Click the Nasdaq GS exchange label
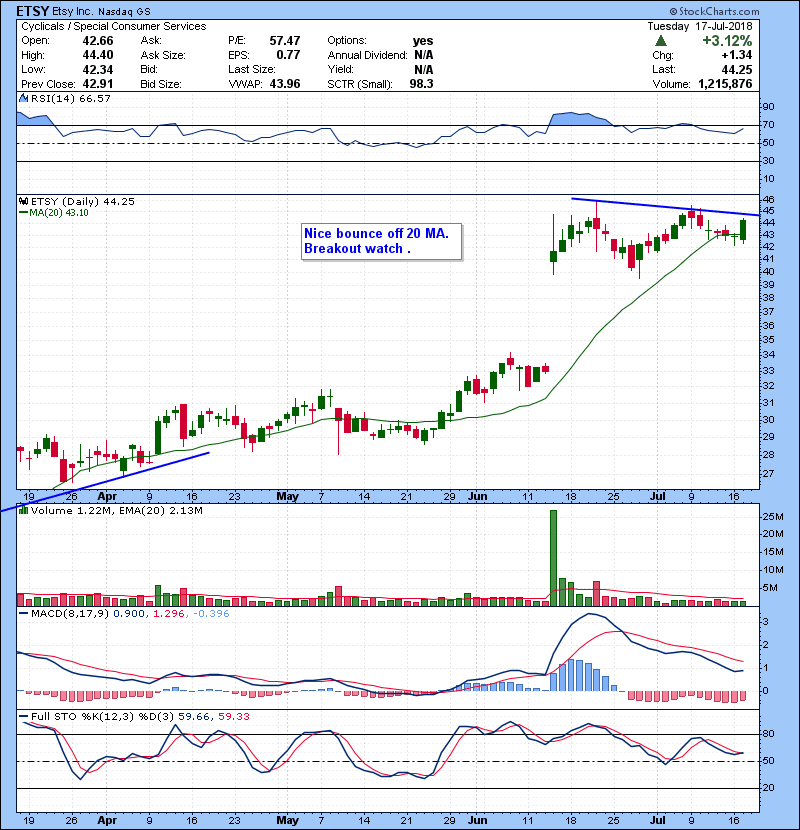 124,11
